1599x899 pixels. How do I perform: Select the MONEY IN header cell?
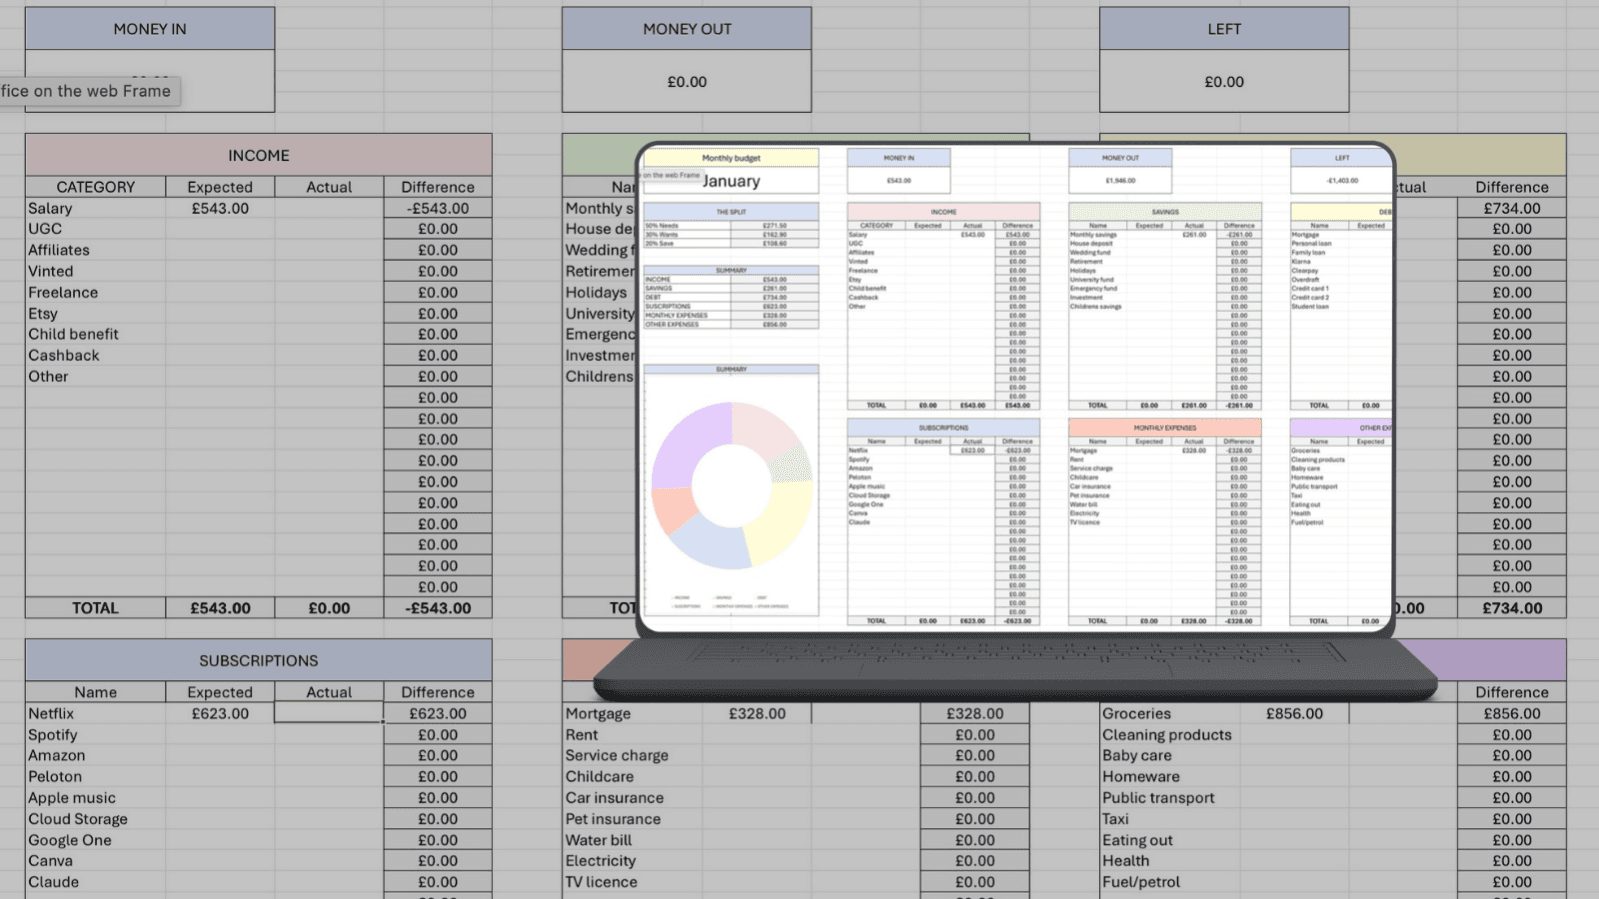pos(150,29)
